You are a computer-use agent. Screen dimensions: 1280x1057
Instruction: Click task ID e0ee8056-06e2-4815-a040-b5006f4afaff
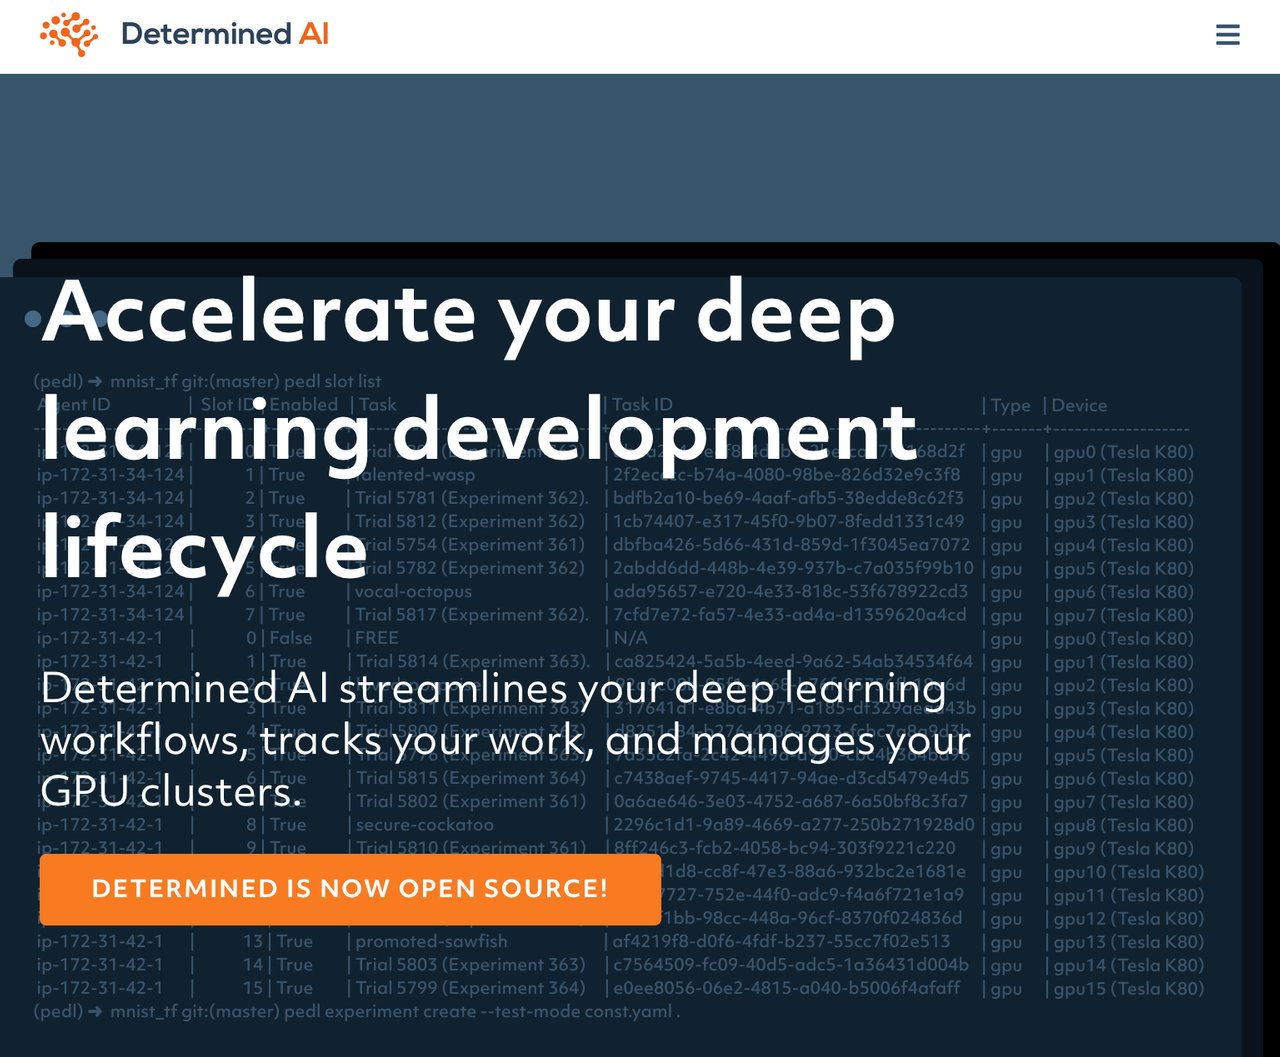[786, 988]
